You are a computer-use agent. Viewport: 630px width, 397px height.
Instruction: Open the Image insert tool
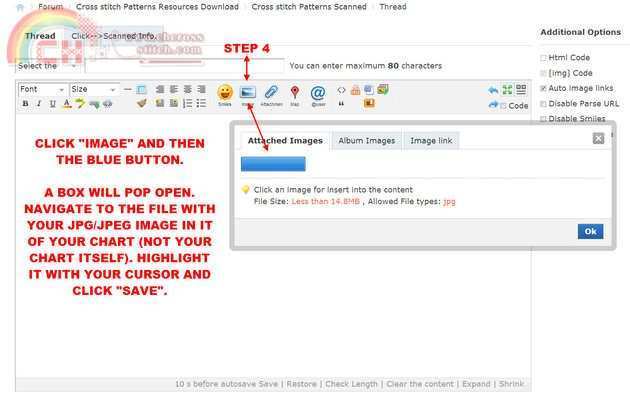(248, 92)
